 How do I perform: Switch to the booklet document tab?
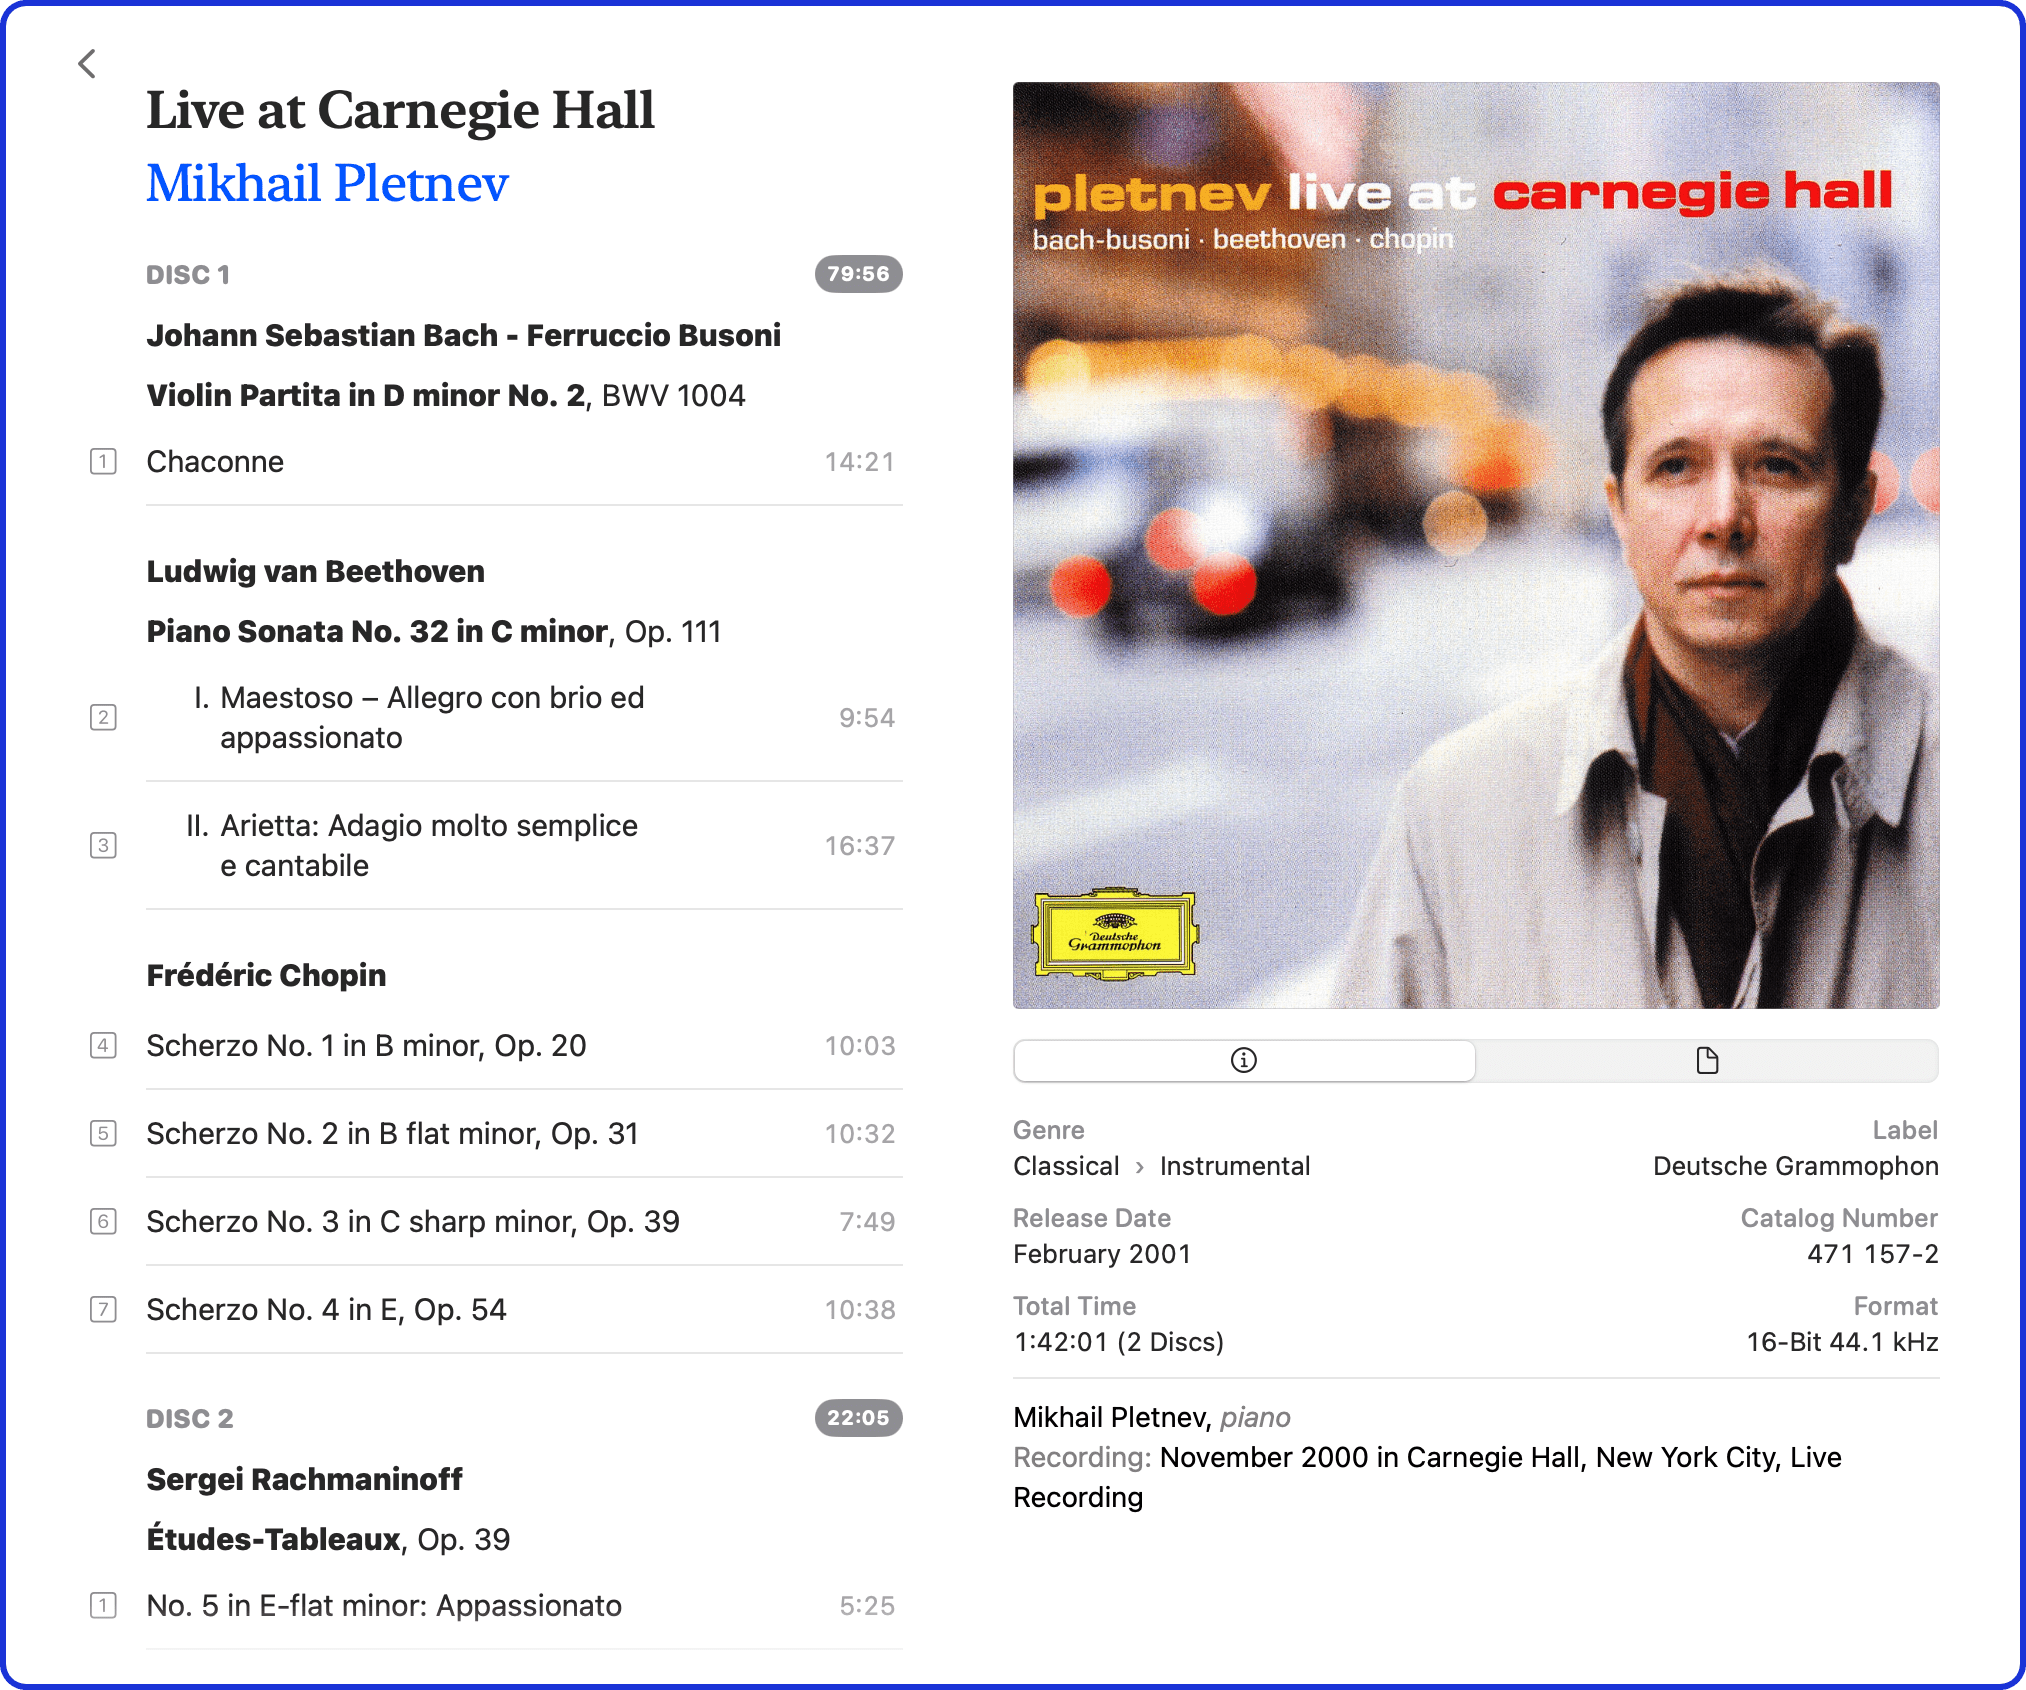click(x=1707, y=1060)
